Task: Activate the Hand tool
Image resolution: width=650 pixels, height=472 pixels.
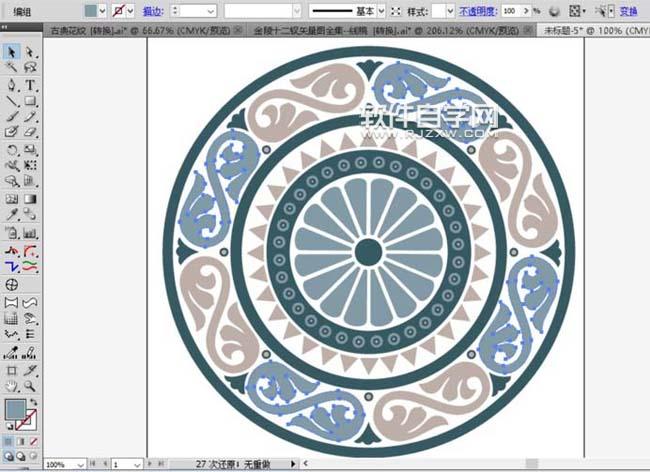Action: click(x=11, y=385)
